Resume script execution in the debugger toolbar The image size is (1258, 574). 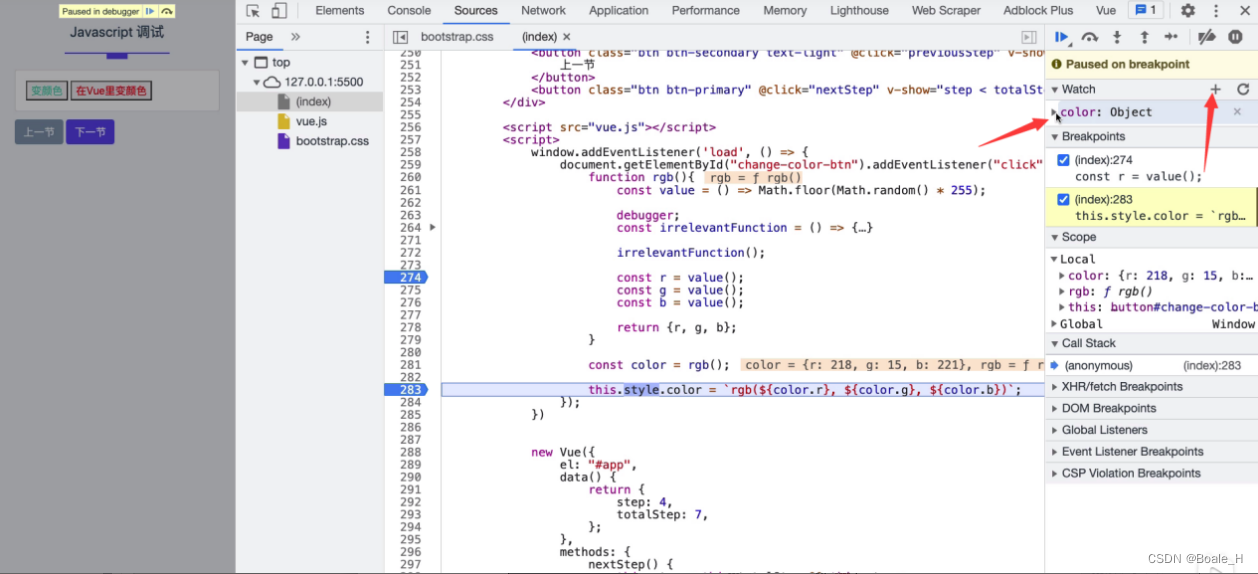point(1062,37)
